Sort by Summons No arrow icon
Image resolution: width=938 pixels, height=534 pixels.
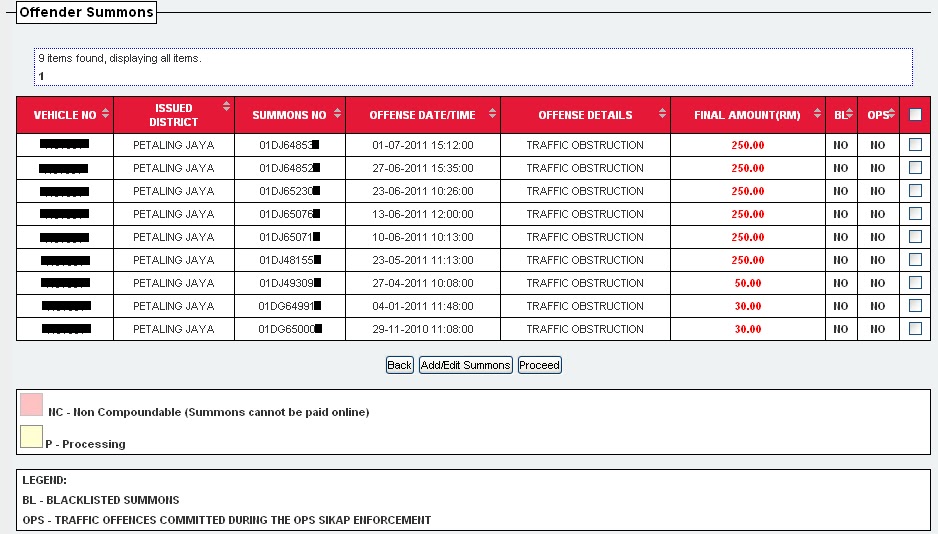point(337,113)
